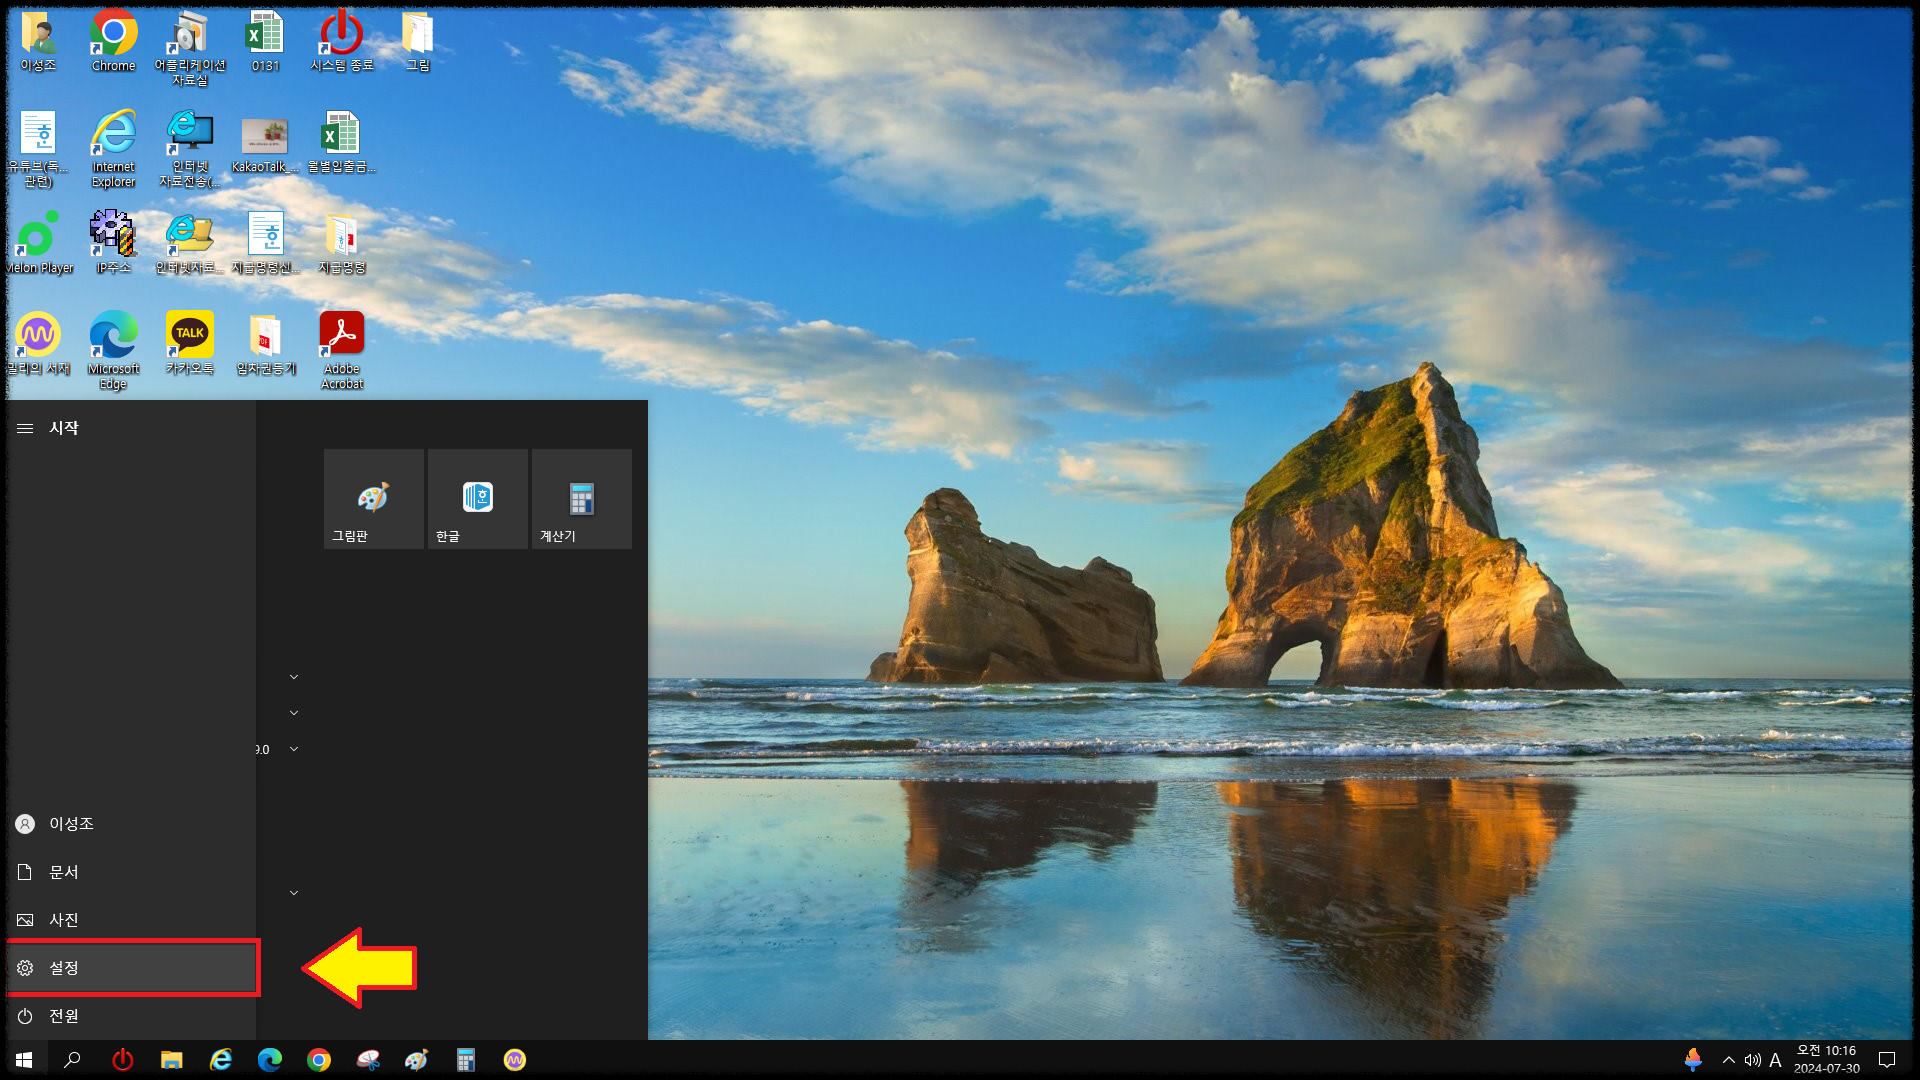Open volume control in system tray
This screenshot has width=1920, height=1080.
(x=1752, y=1060)
